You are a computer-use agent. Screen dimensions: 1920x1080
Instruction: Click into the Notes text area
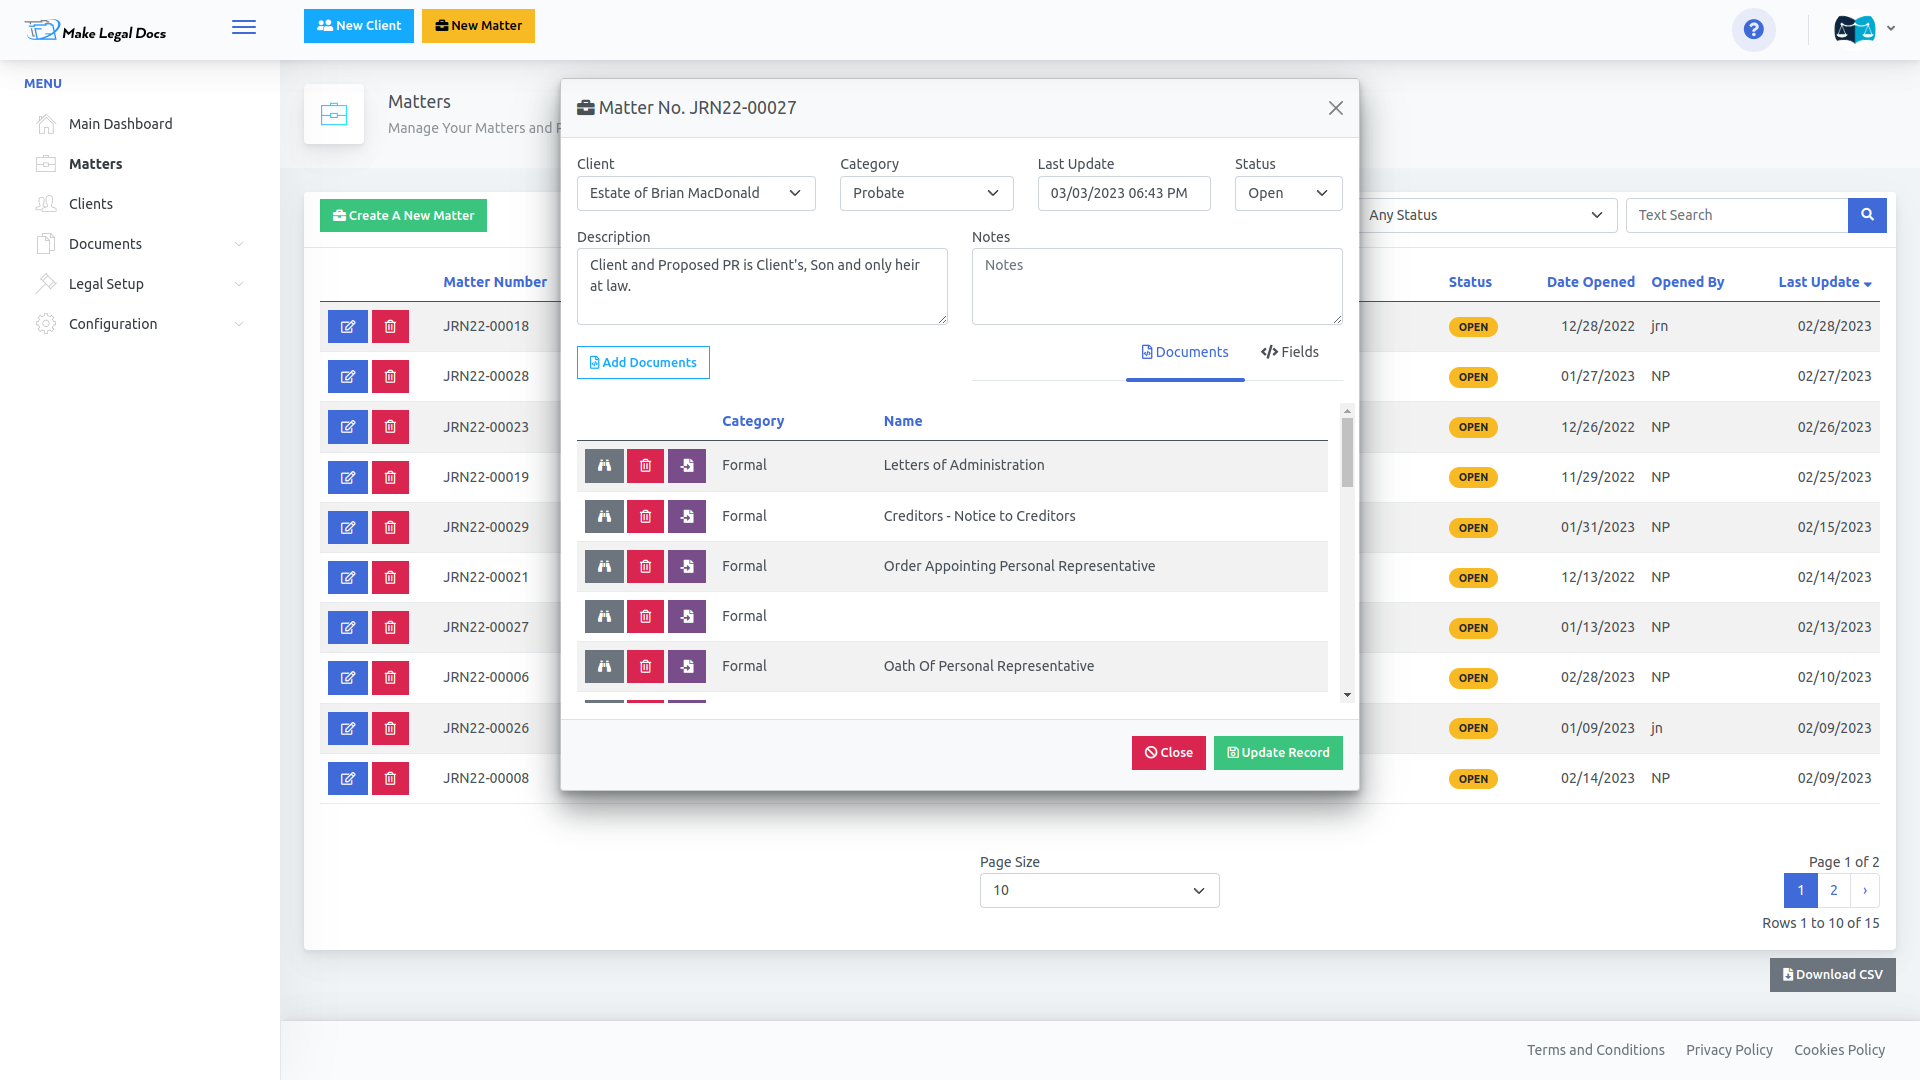pos(1156,287)
